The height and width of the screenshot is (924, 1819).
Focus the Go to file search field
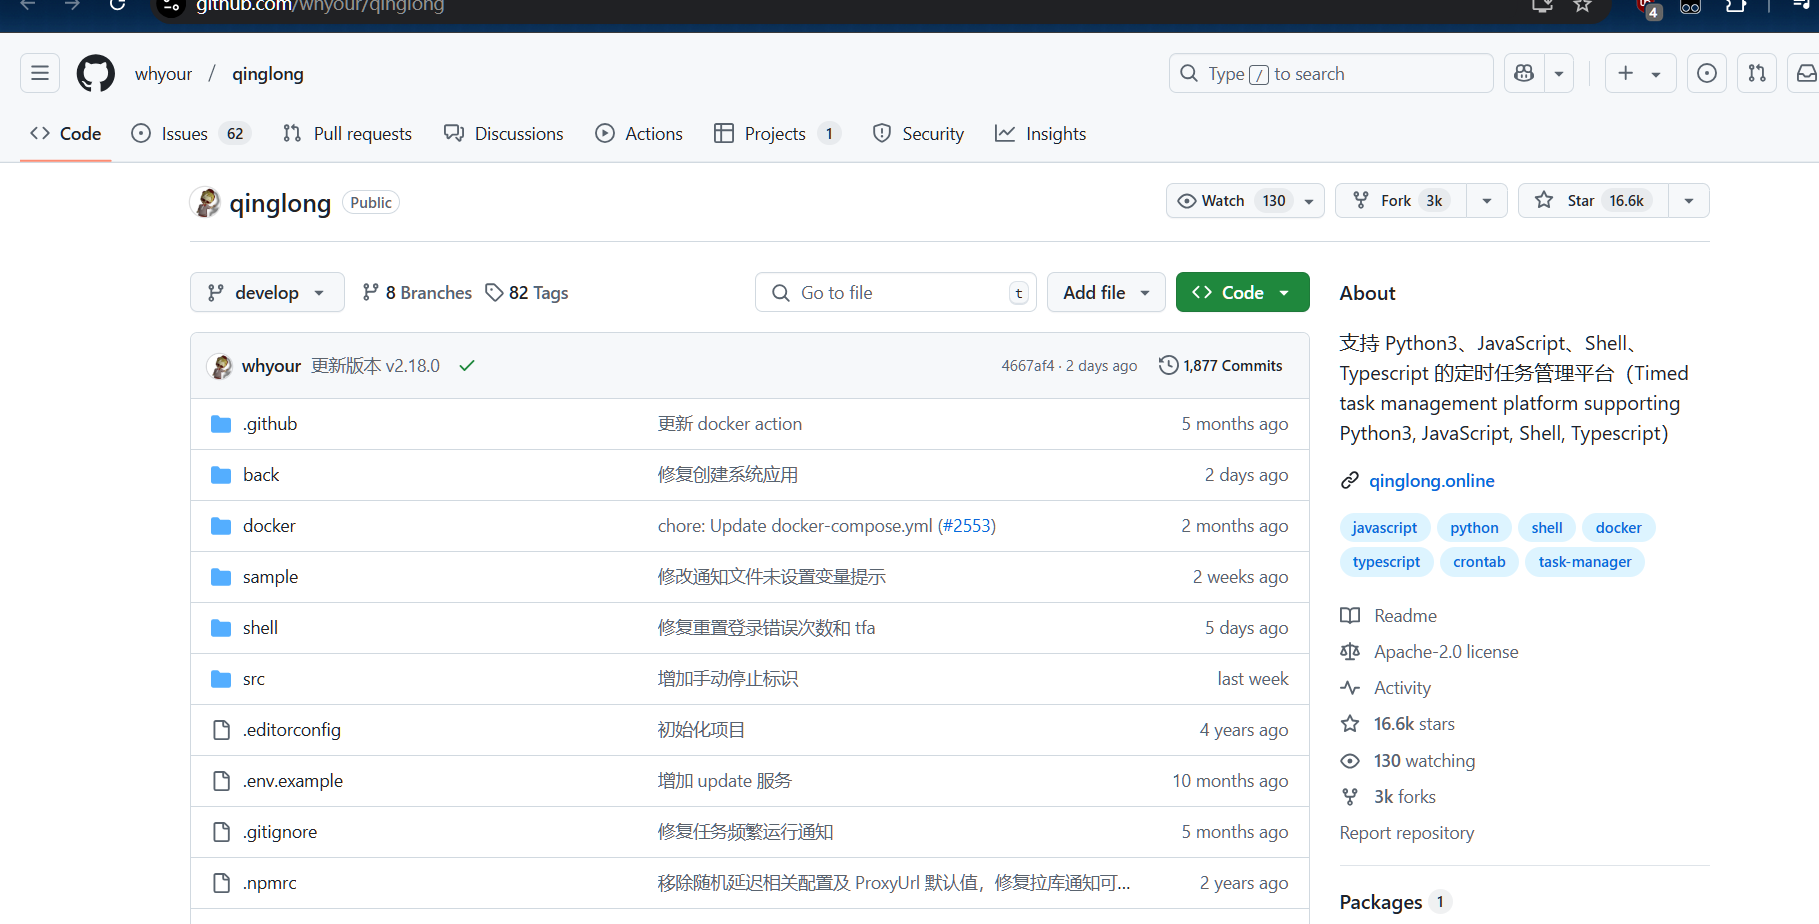[x=896, y=292]
